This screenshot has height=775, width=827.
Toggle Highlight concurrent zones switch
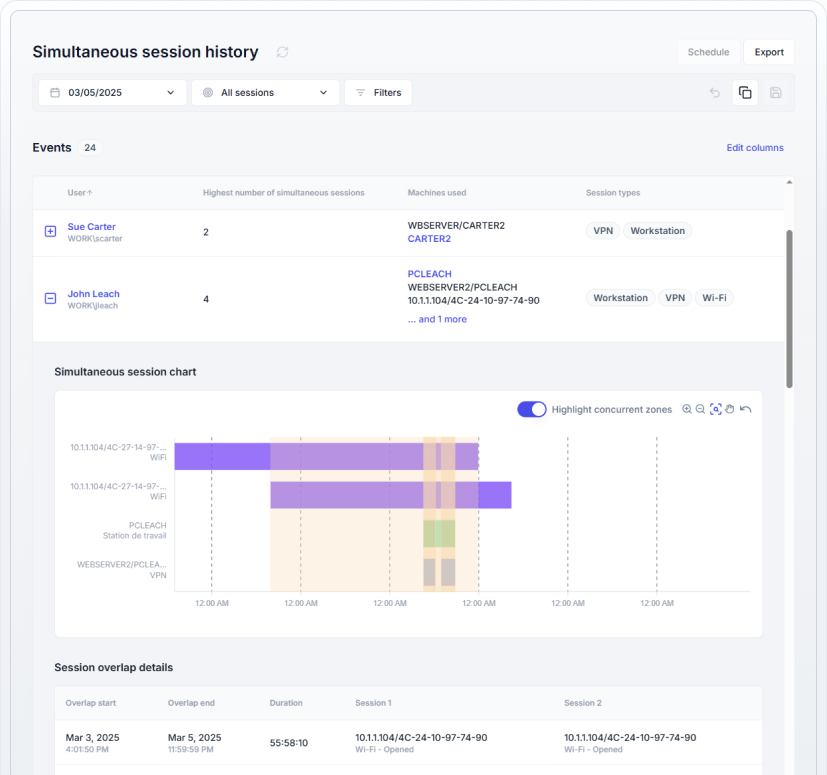(x=532, y=409)
